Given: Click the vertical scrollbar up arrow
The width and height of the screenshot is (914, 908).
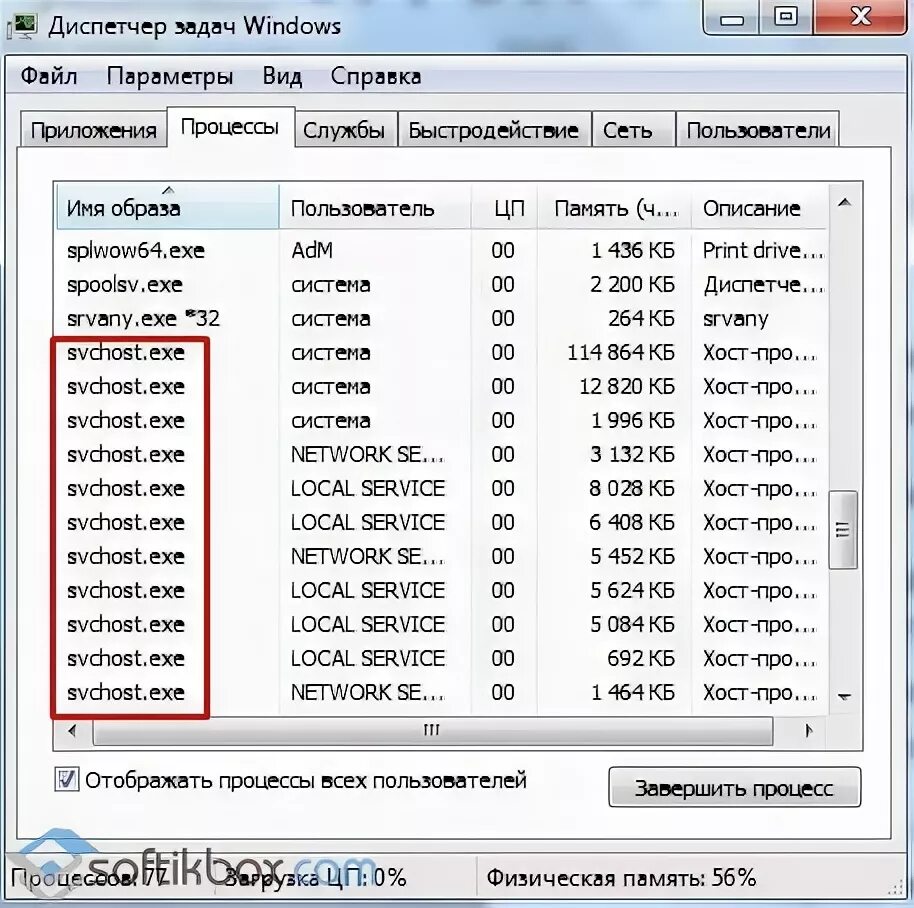Looking at the screenshot, I should 844,203.
